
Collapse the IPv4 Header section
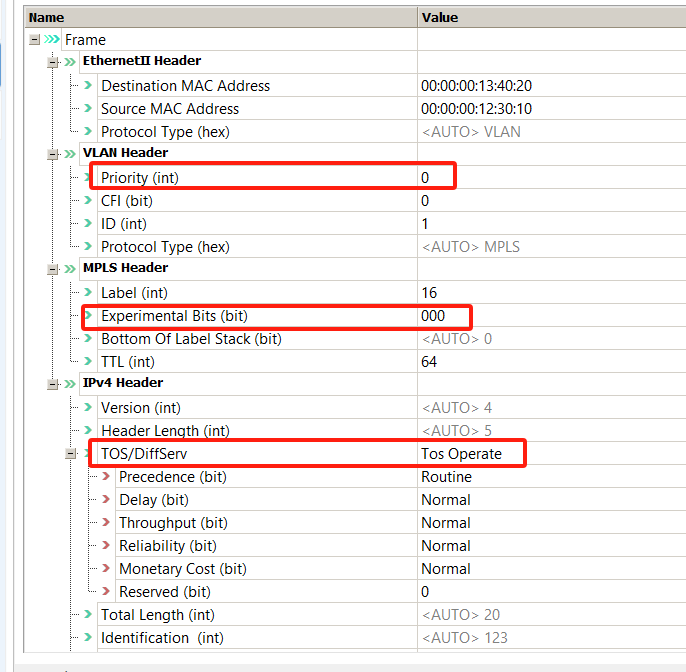point(53,384)
